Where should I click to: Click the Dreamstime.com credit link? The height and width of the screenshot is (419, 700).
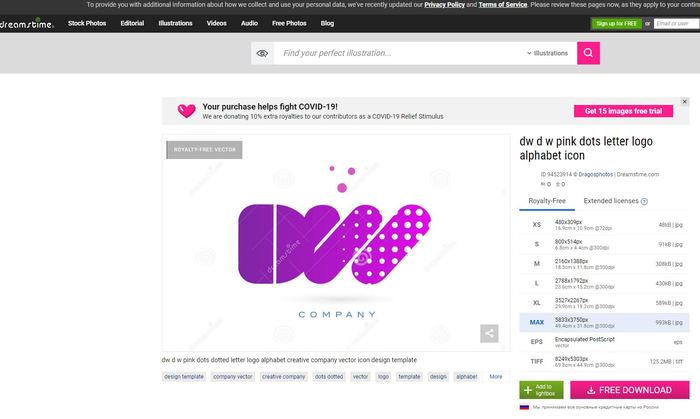point(638,174)
